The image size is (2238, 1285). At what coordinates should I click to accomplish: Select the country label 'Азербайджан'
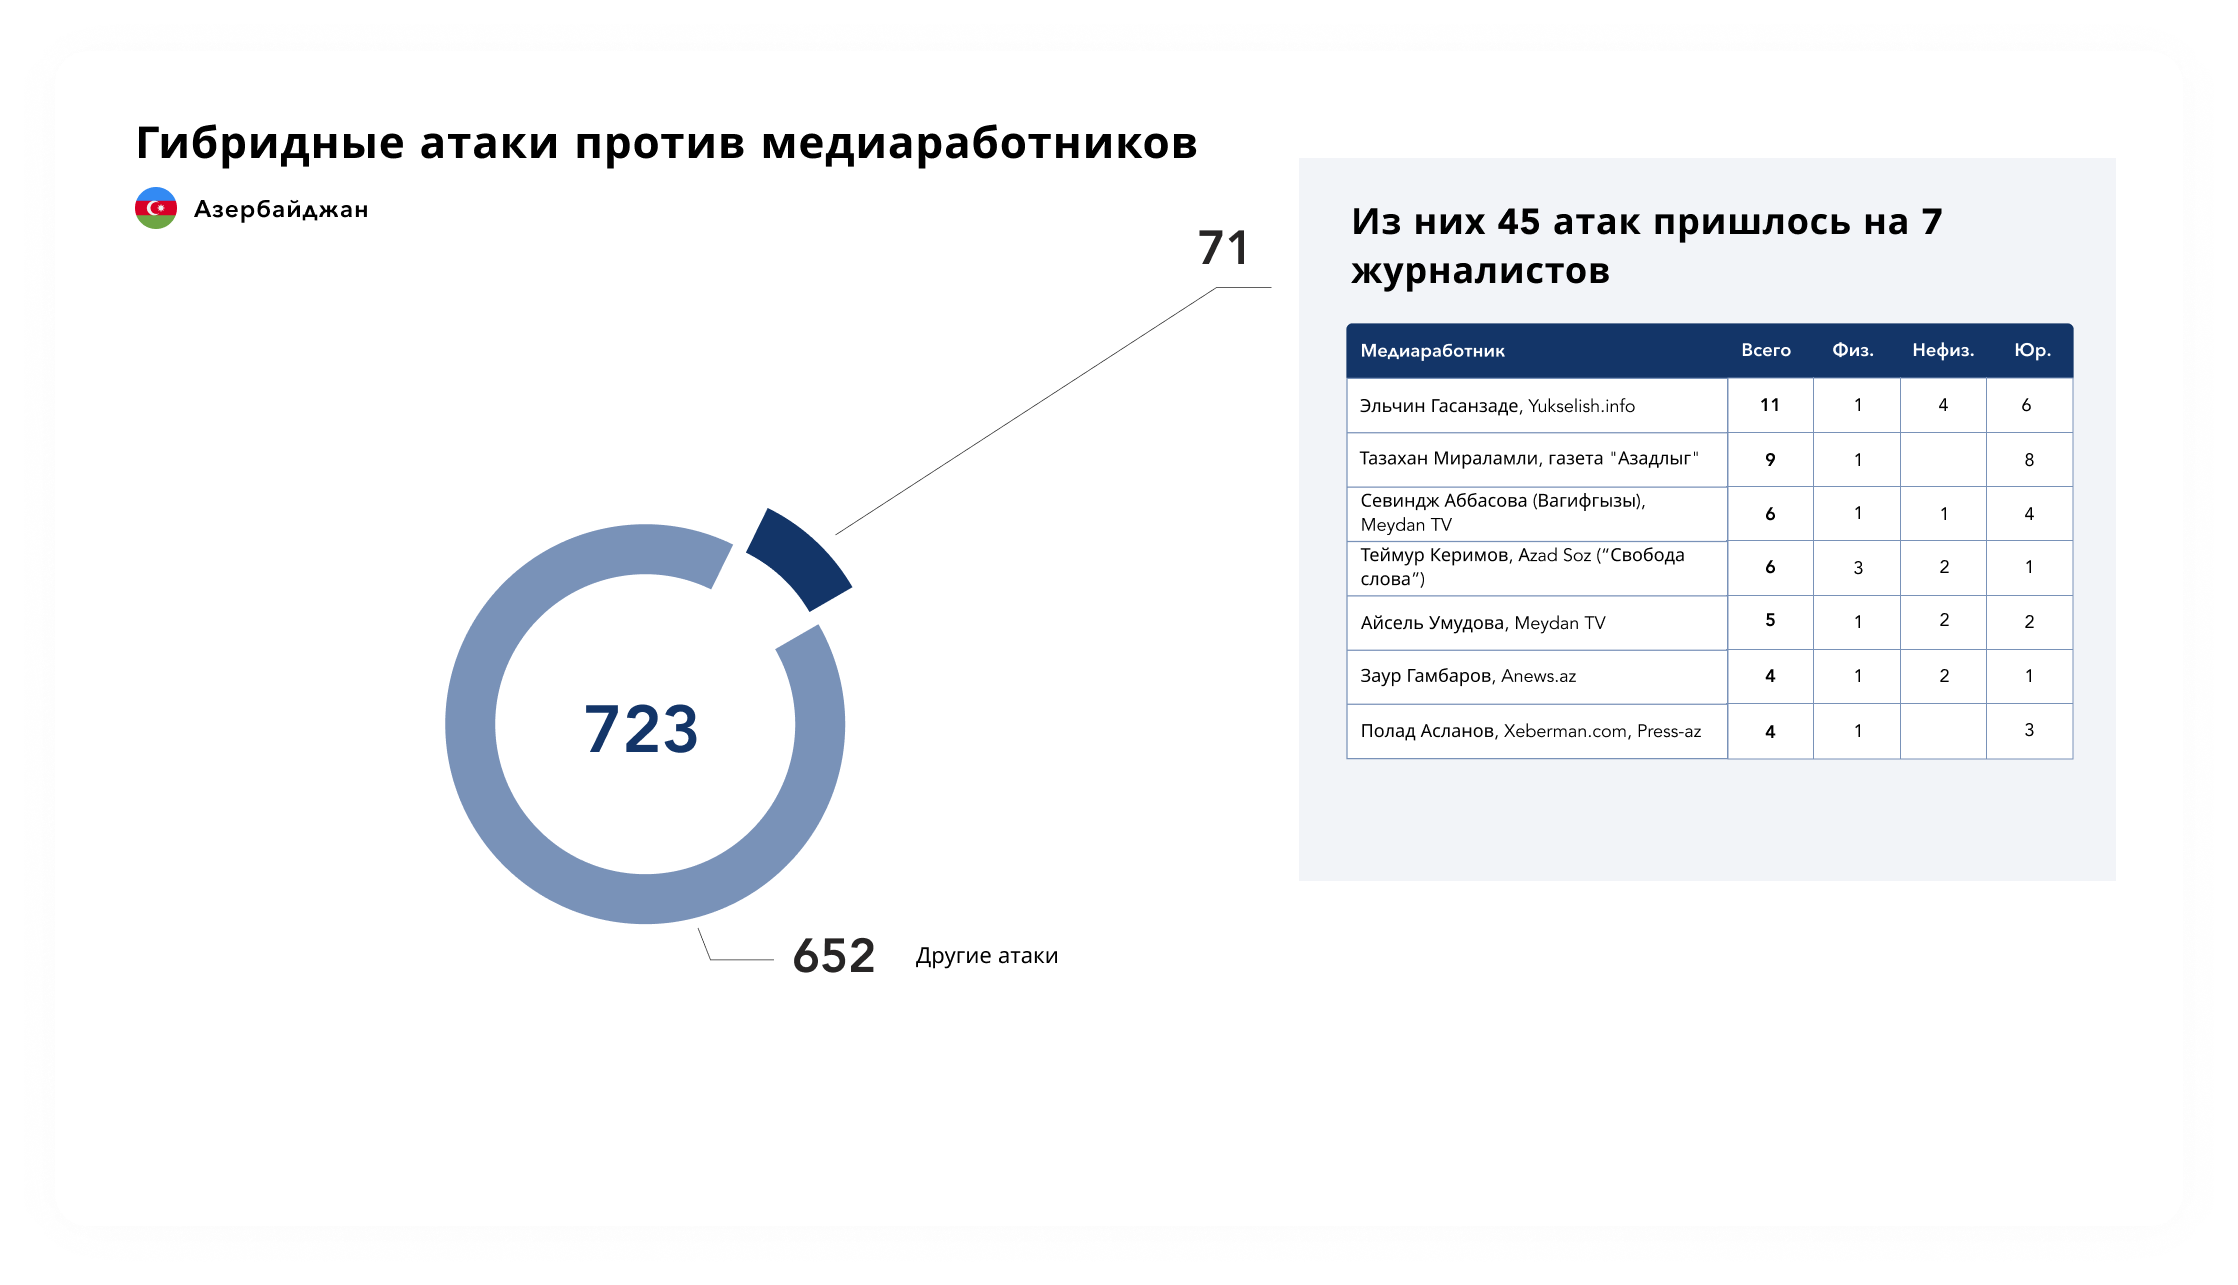(281, 209)
